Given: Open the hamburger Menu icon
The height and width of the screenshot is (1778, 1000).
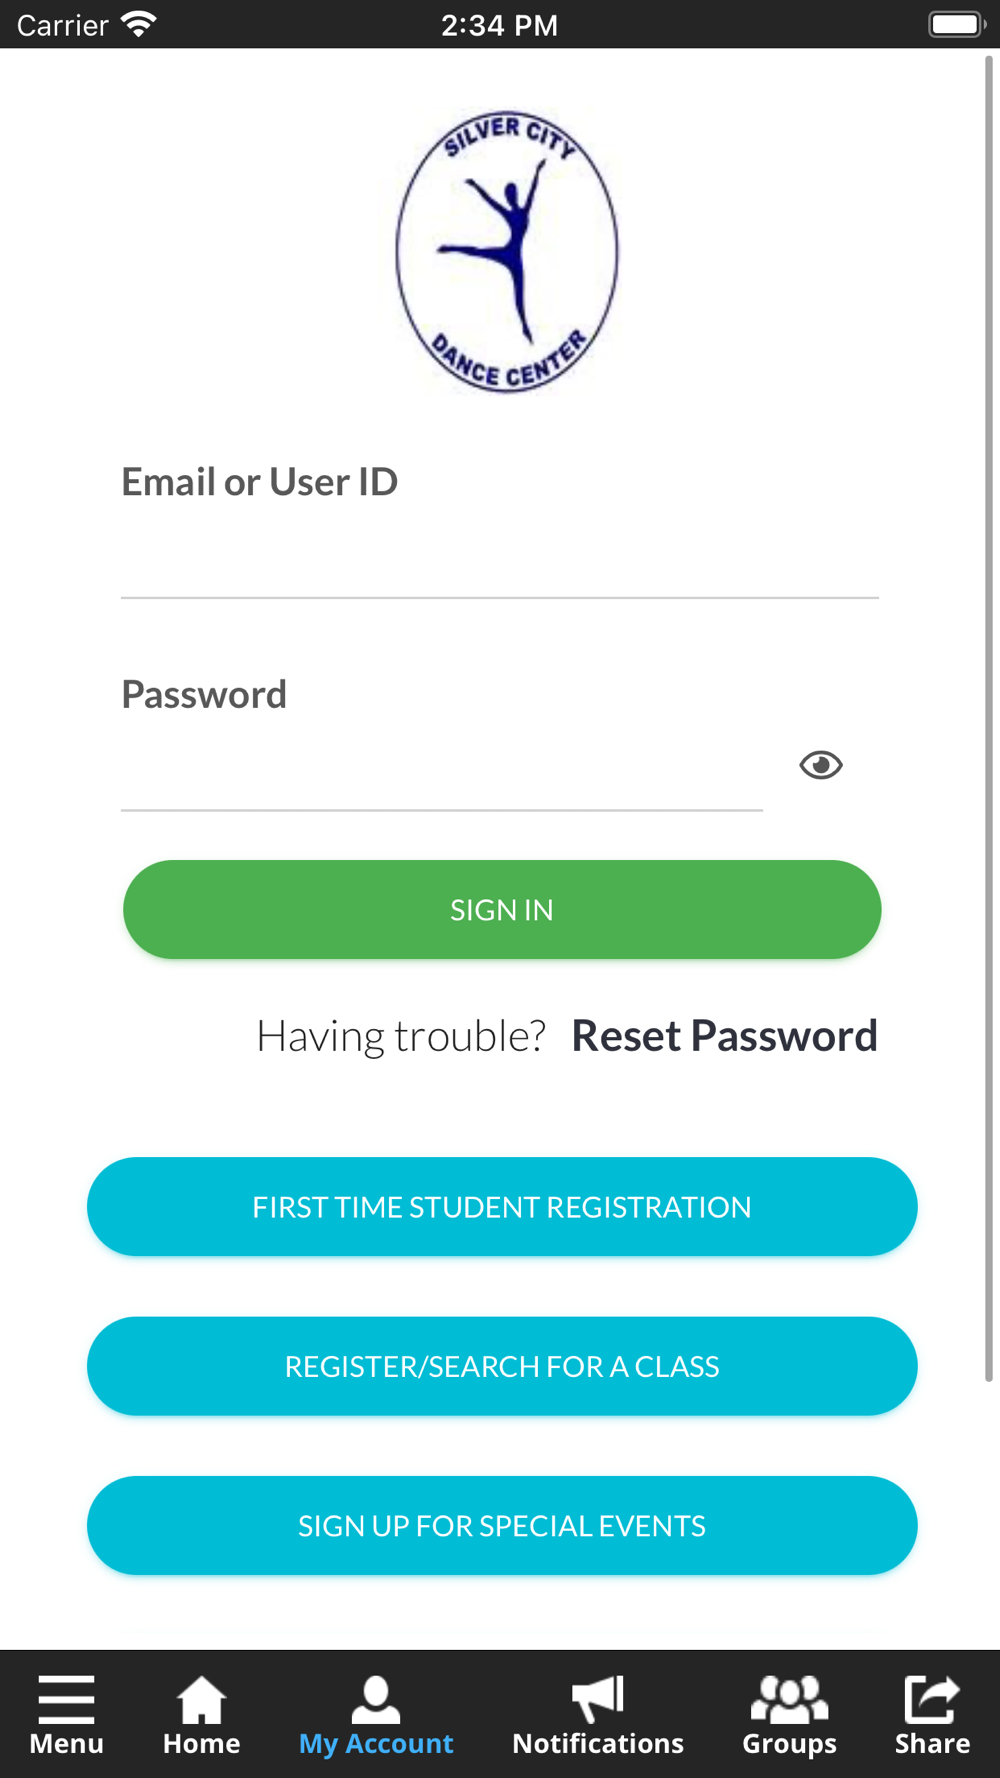Looking at the screenshot, I should pos(66,1699).
